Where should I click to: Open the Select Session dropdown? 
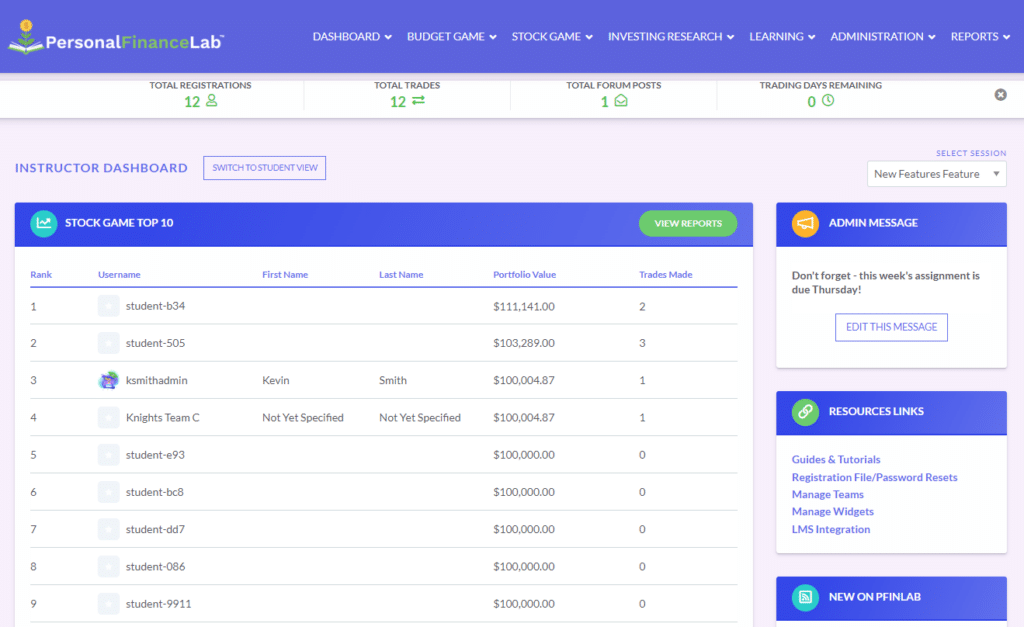(x=936, y=174)
